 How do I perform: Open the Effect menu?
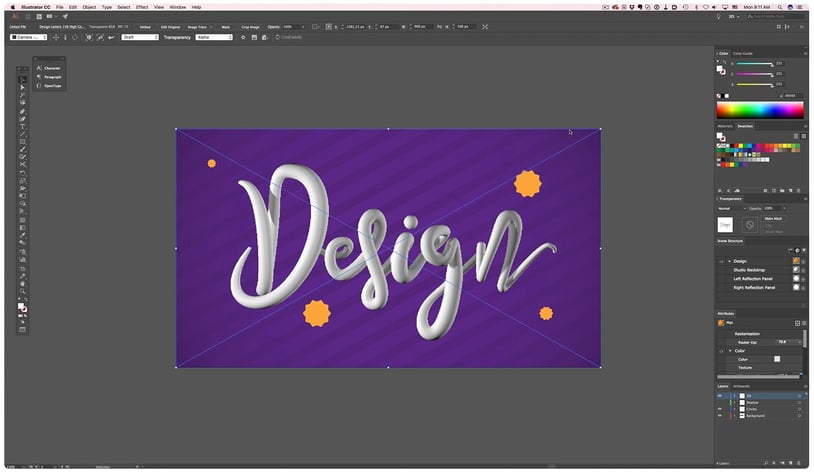pyautogui.click(x=142, y=7)
